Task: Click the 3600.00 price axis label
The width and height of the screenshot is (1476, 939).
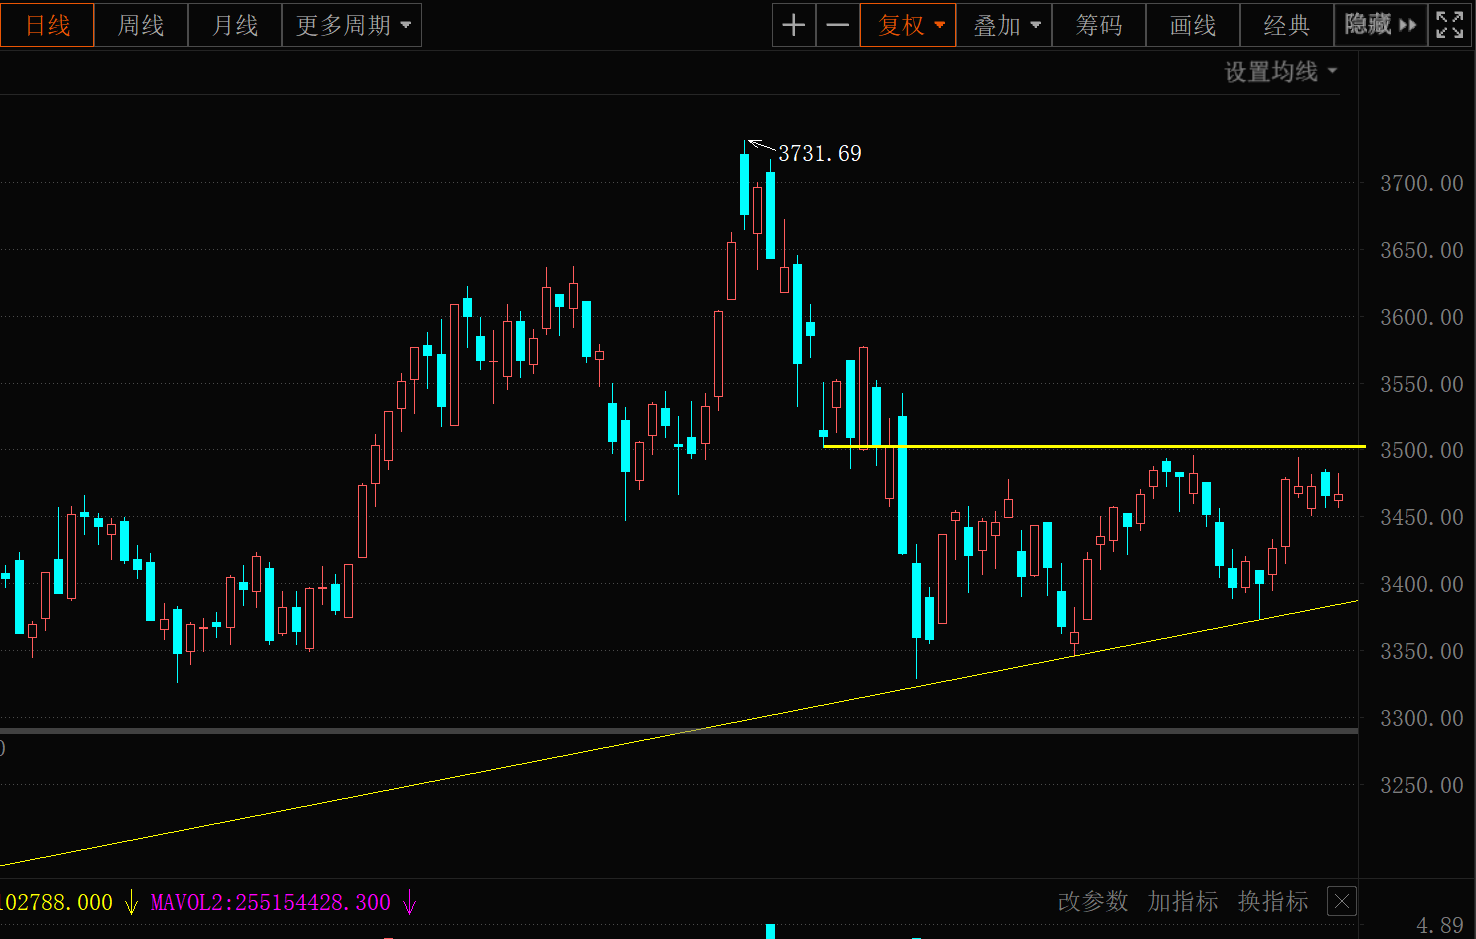Action: (x=1421, y=318)
